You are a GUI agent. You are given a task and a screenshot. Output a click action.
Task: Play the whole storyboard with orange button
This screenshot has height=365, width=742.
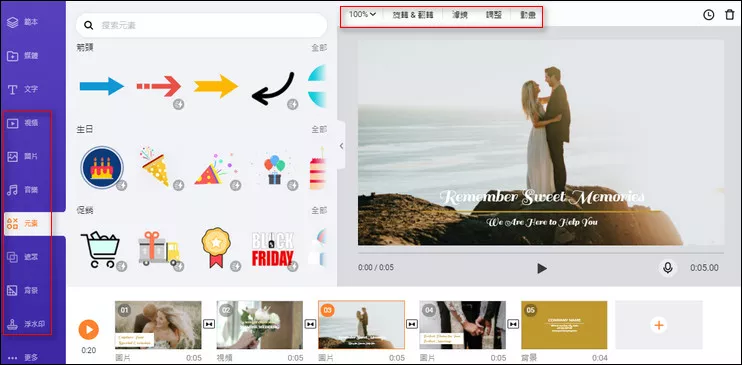(x=88, y=329)
